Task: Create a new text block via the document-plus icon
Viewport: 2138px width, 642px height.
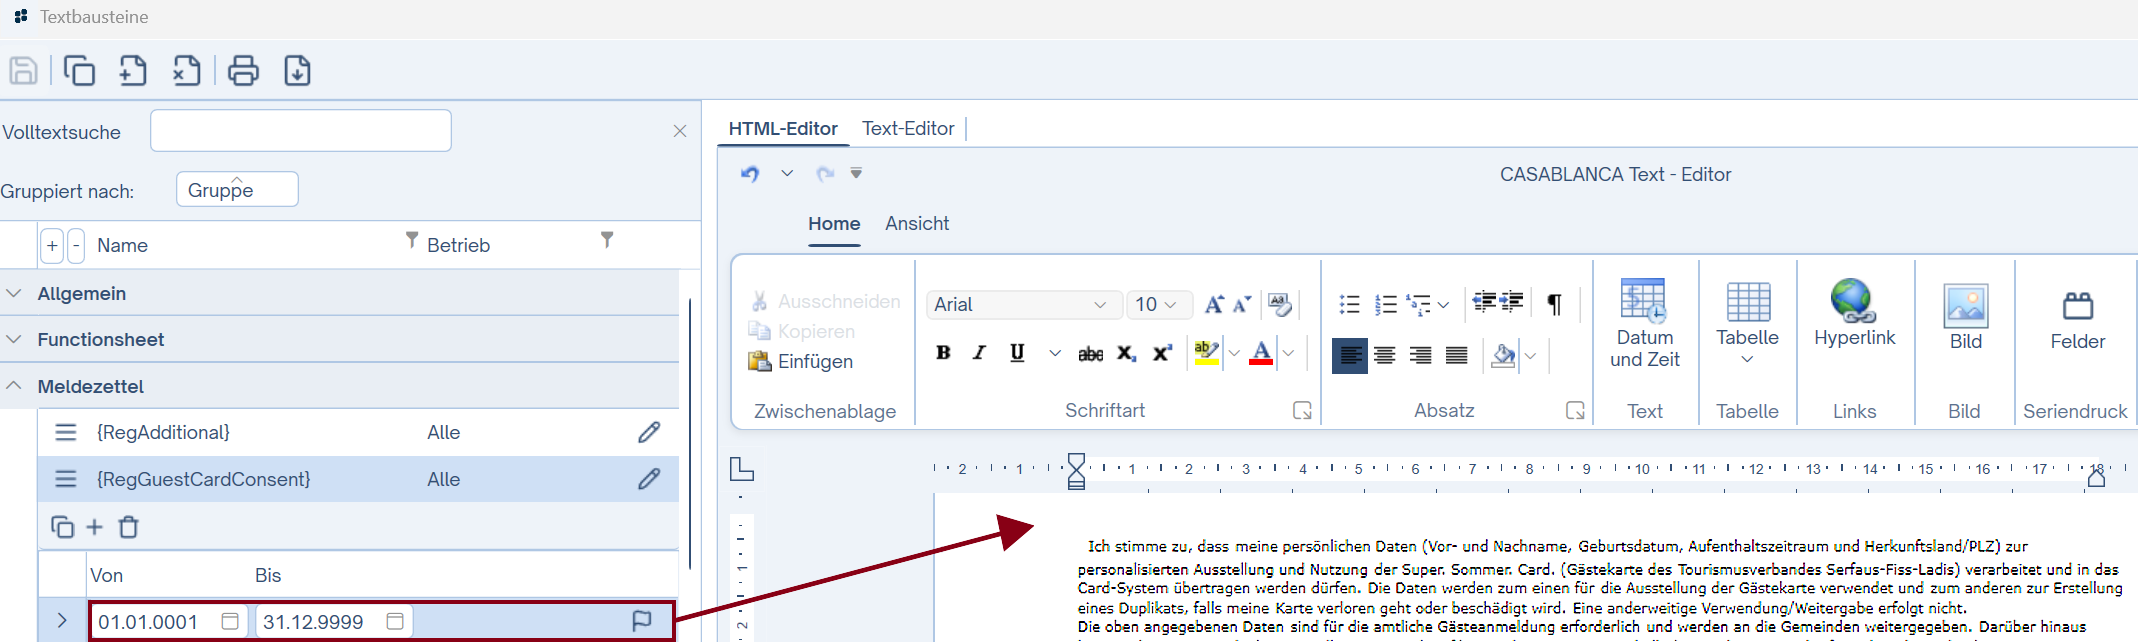Action: pyautogui.click(x=132, y=71)
